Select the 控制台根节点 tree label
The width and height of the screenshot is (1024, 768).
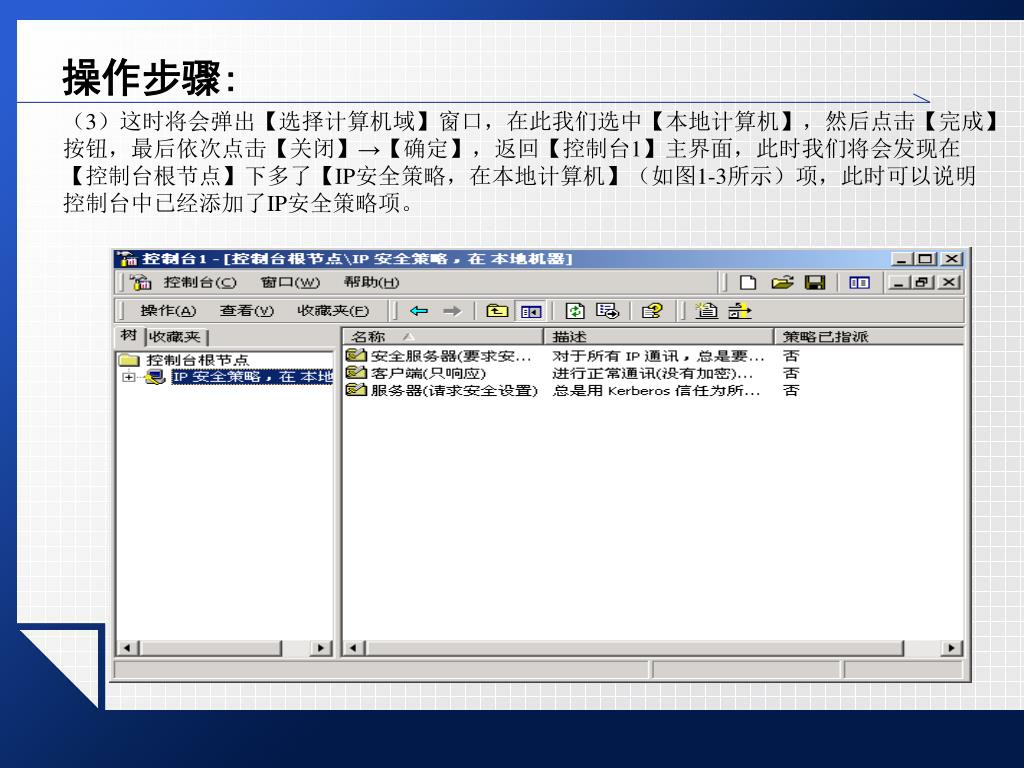pyautogui.click(x=197, y=360)
